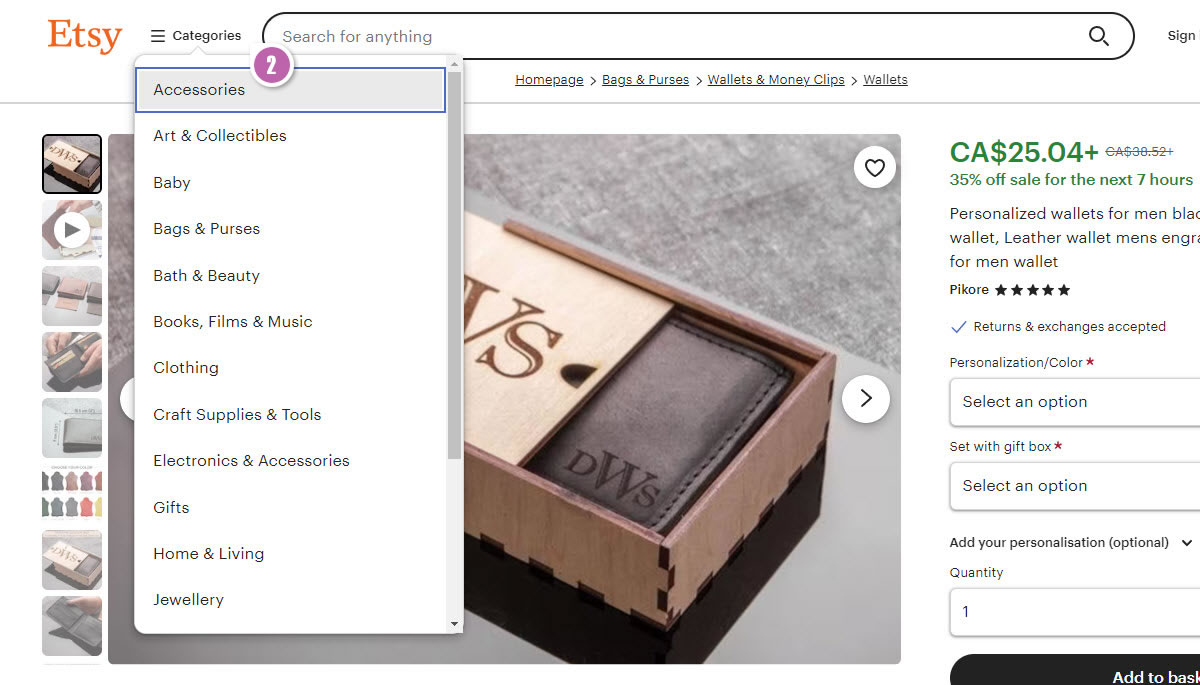Toggle the Categories hamburger menu
Viewport: 1200px width, 685px height.
pyautogui.click(x=196, y=36)
